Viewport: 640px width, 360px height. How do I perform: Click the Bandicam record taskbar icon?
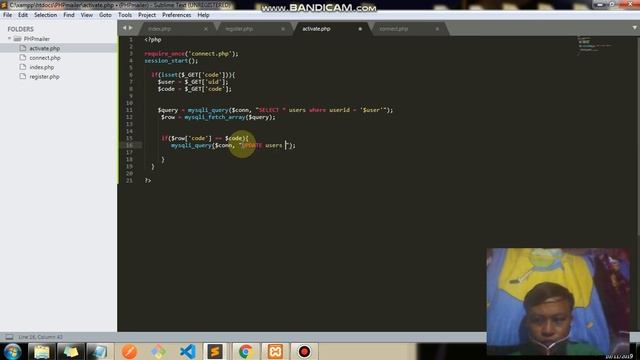click(x=304, y=351)
